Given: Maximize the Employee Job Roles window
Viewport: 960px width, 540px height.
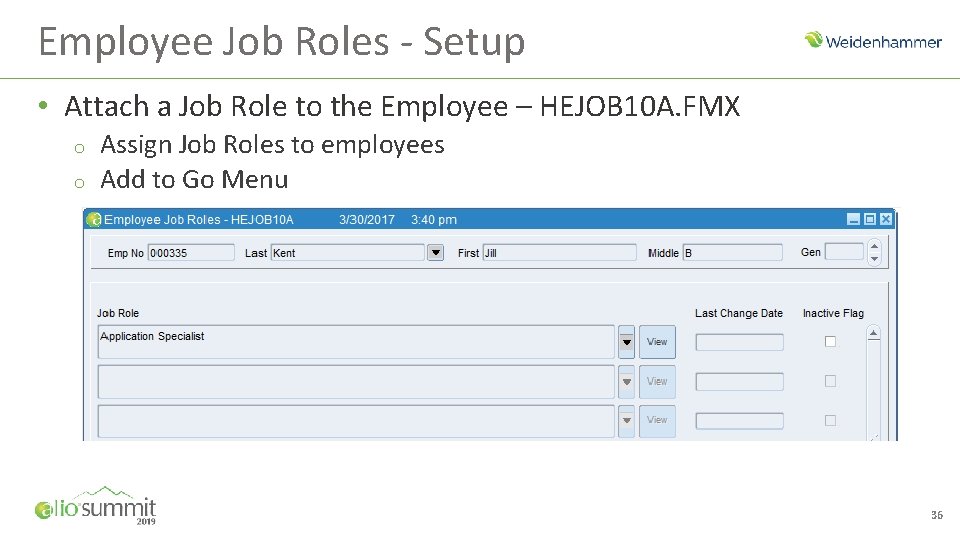Looking at the screenshot, I should [x=869, y=220].
